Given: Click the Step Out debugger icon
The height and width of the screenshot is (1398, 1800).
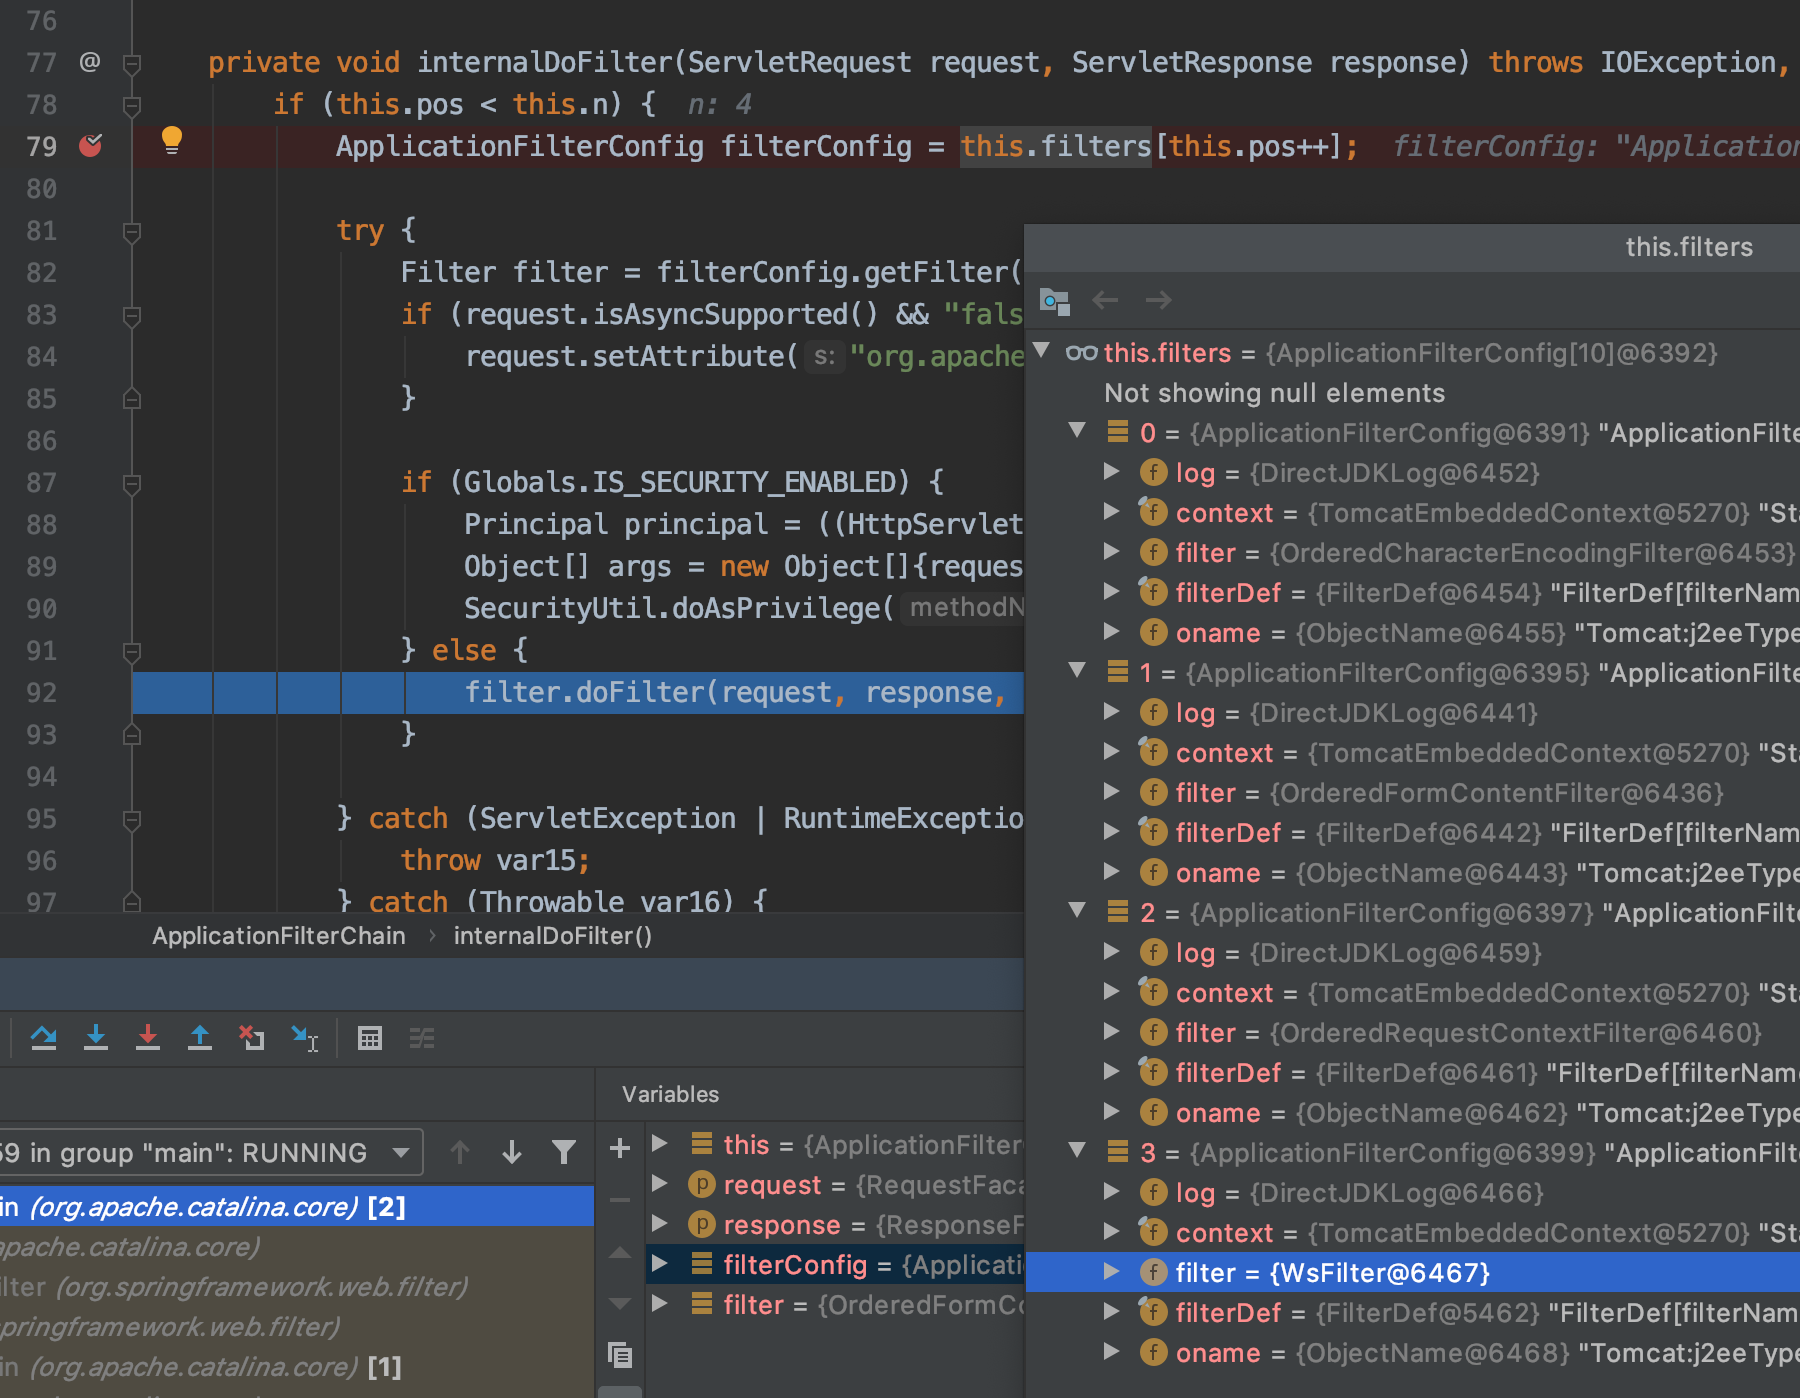Looking at the screenshot, I should (x=200, y=1038).
